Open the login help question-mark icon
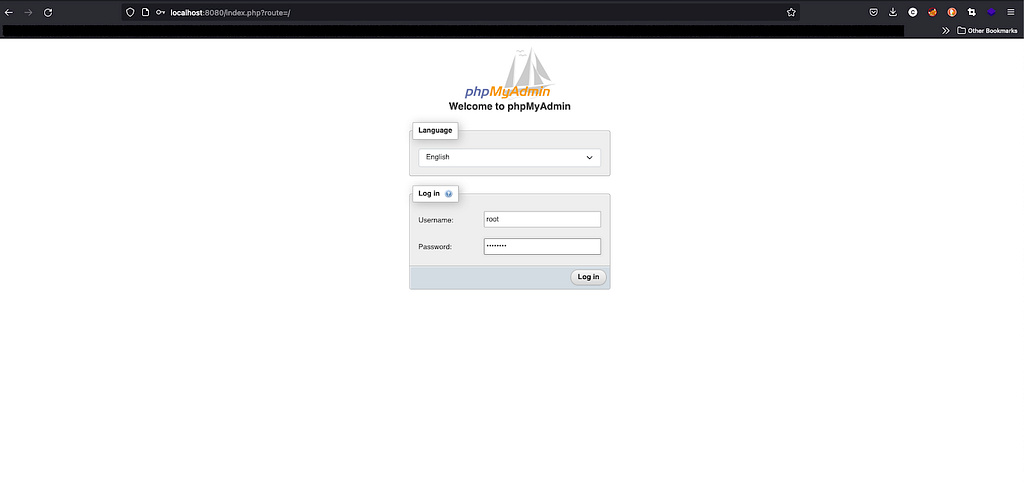Screen dimensions: 1024x486 448,194
